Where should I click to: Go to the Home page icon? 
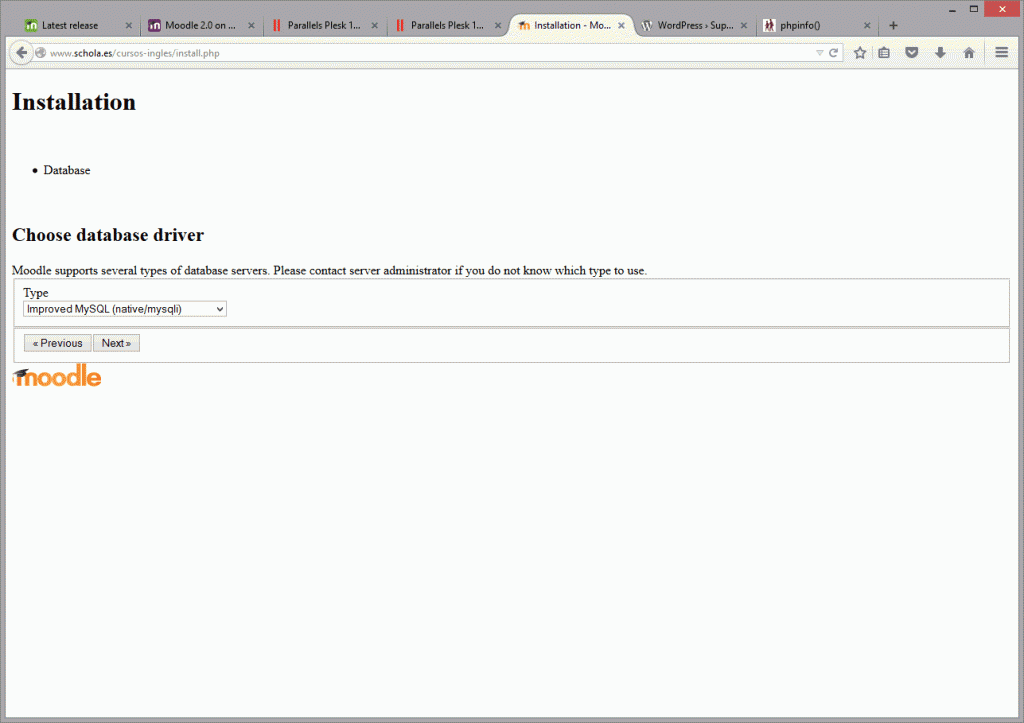click(x=969, y=53)
